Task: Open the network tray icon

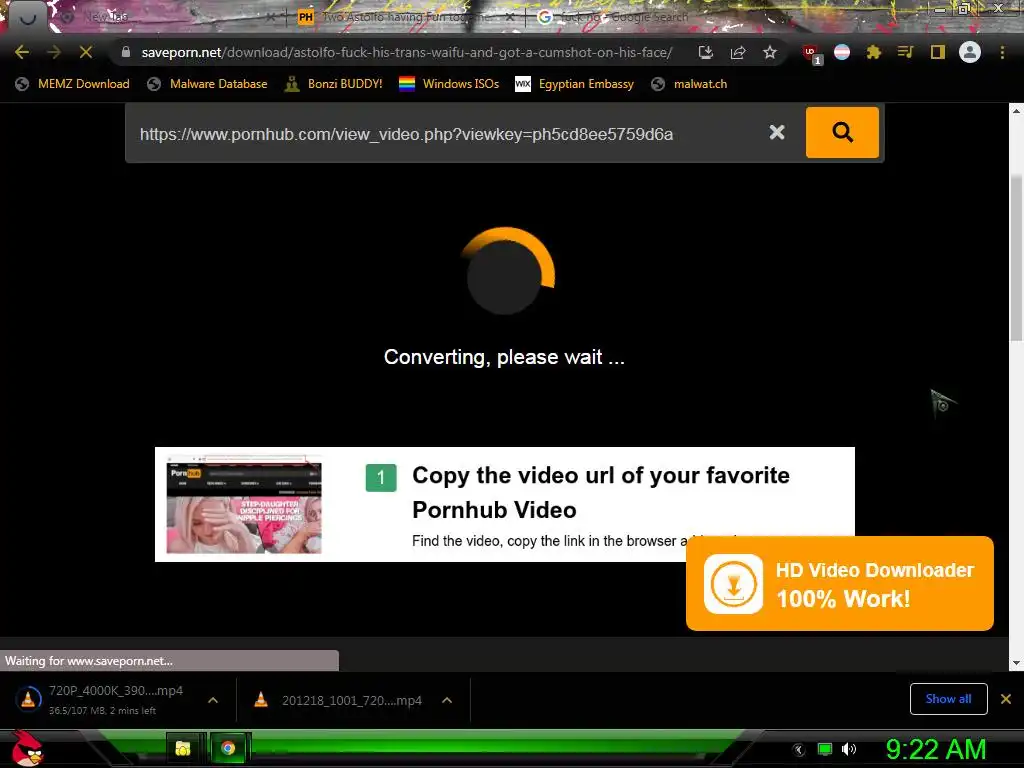Action: tap(825, 749)
